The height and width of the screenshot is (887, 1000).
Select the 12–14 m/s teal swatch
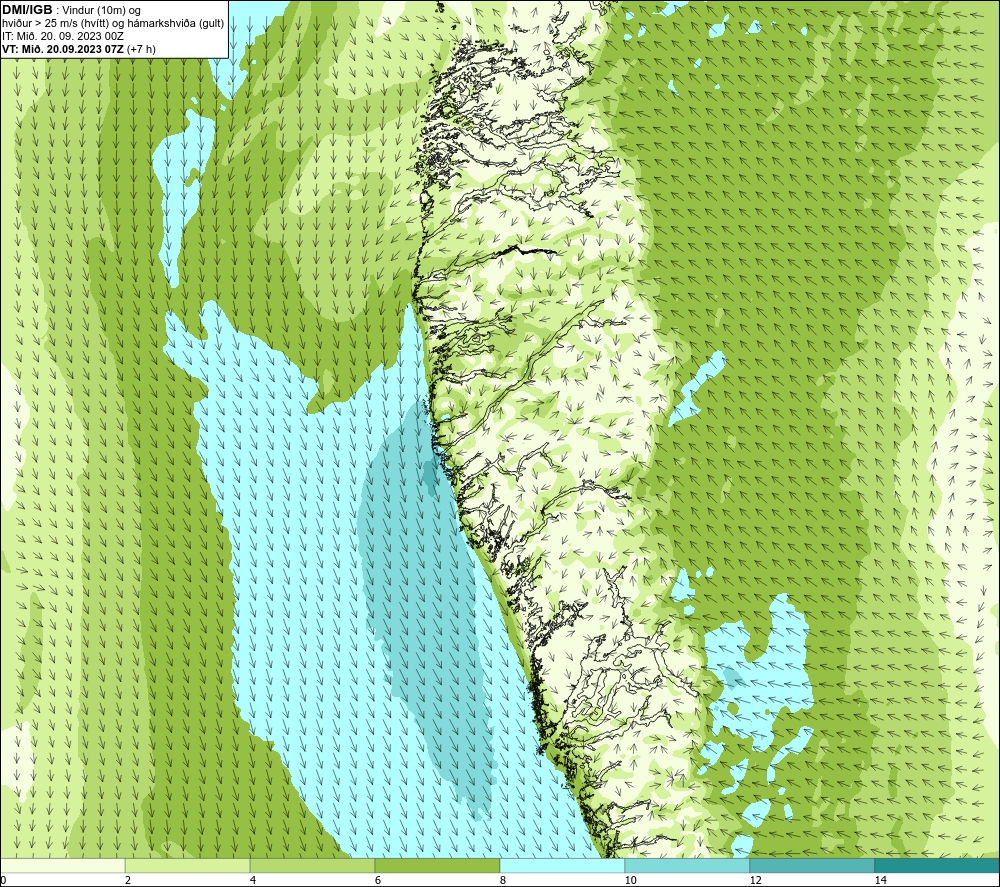(812, 865)
